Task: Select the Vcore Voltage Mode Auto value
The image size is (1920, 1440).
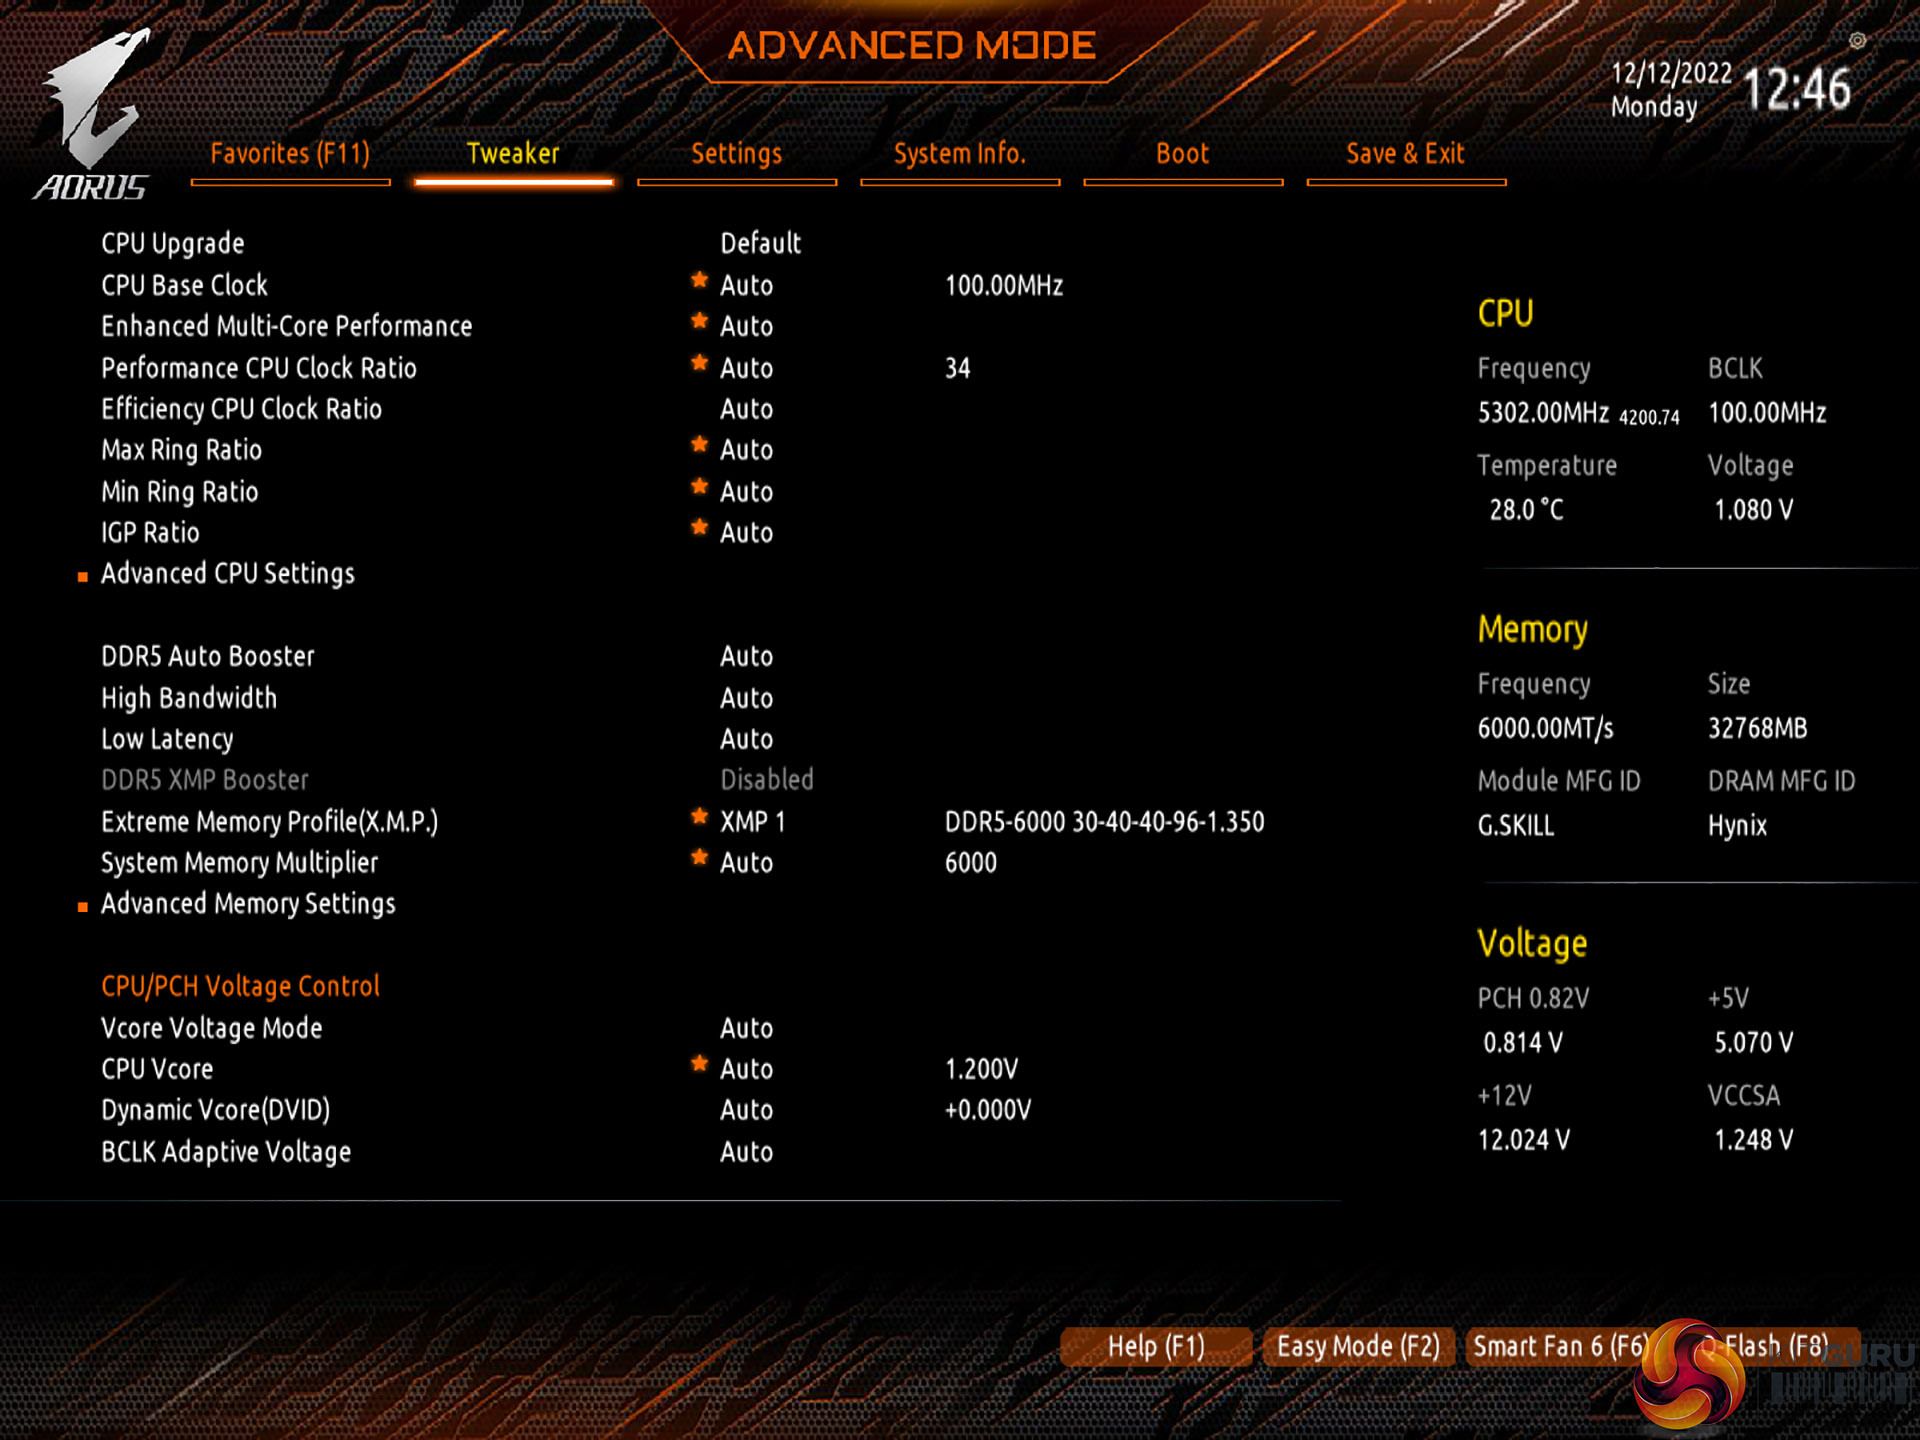Action: (x=746, y=1028)
